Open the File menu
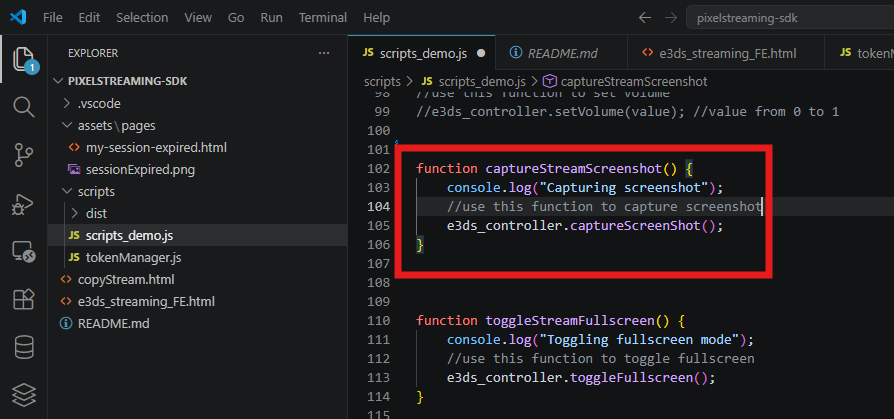894x419 pixels. (x=52, y=18)
